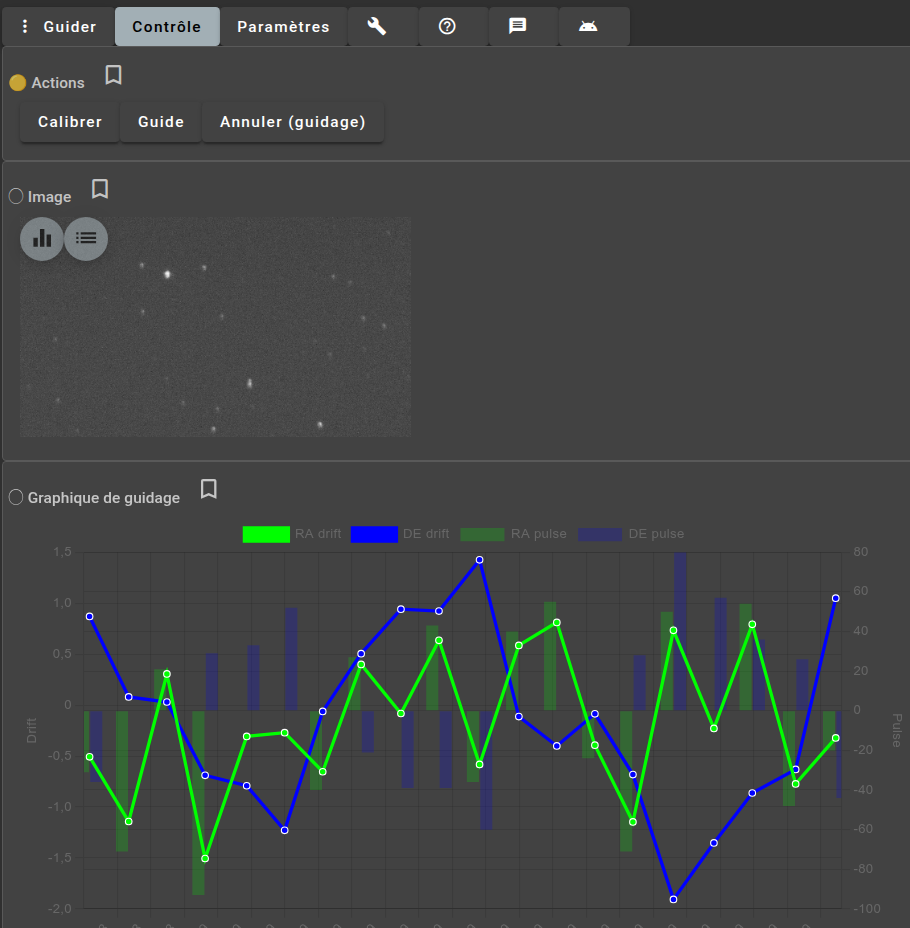The height and width of the screenshot is (928, 910).
Task: Bookmark the Graphique de guidage section
Action: (x=209, y=489)
